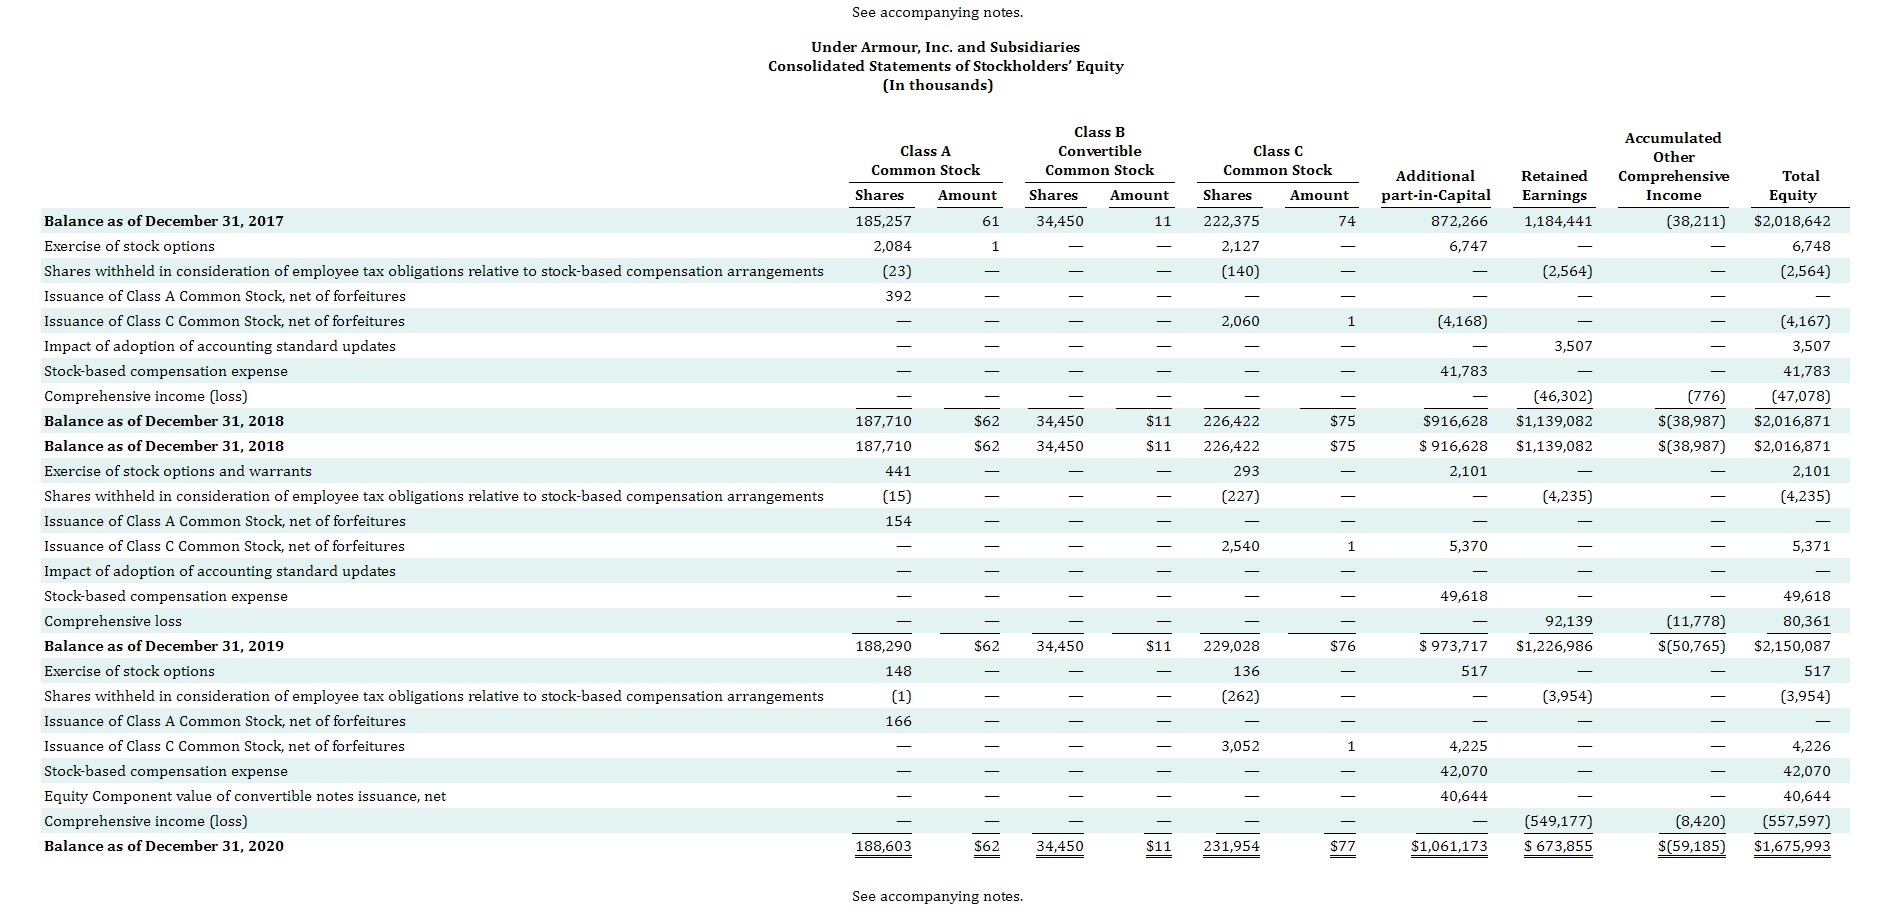Viewport: 1886px width, 918px height.
Task: Select the 2020 Class C shares "231,954"
Action: pos(1231,846)
